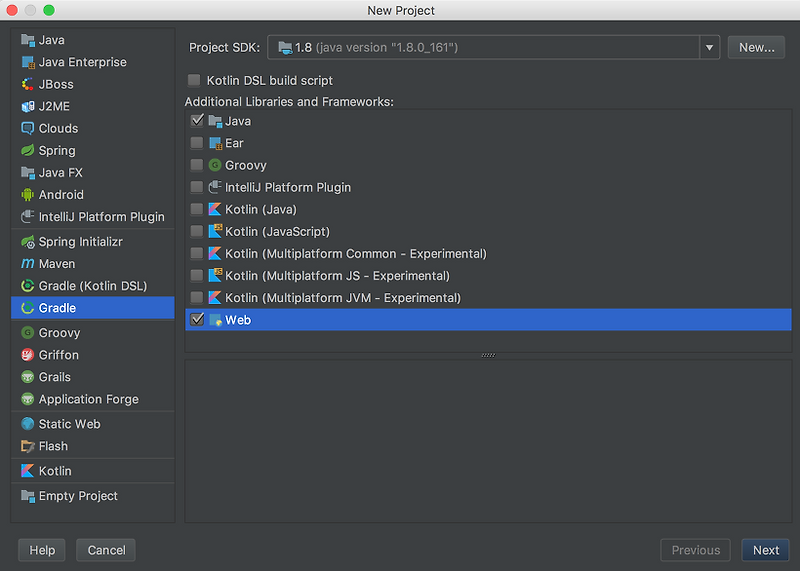The image size is (800, 571).
Task: Click the Kotlin logo icon in sidebar
Action: pyautogui.click(x=28, y=470)
